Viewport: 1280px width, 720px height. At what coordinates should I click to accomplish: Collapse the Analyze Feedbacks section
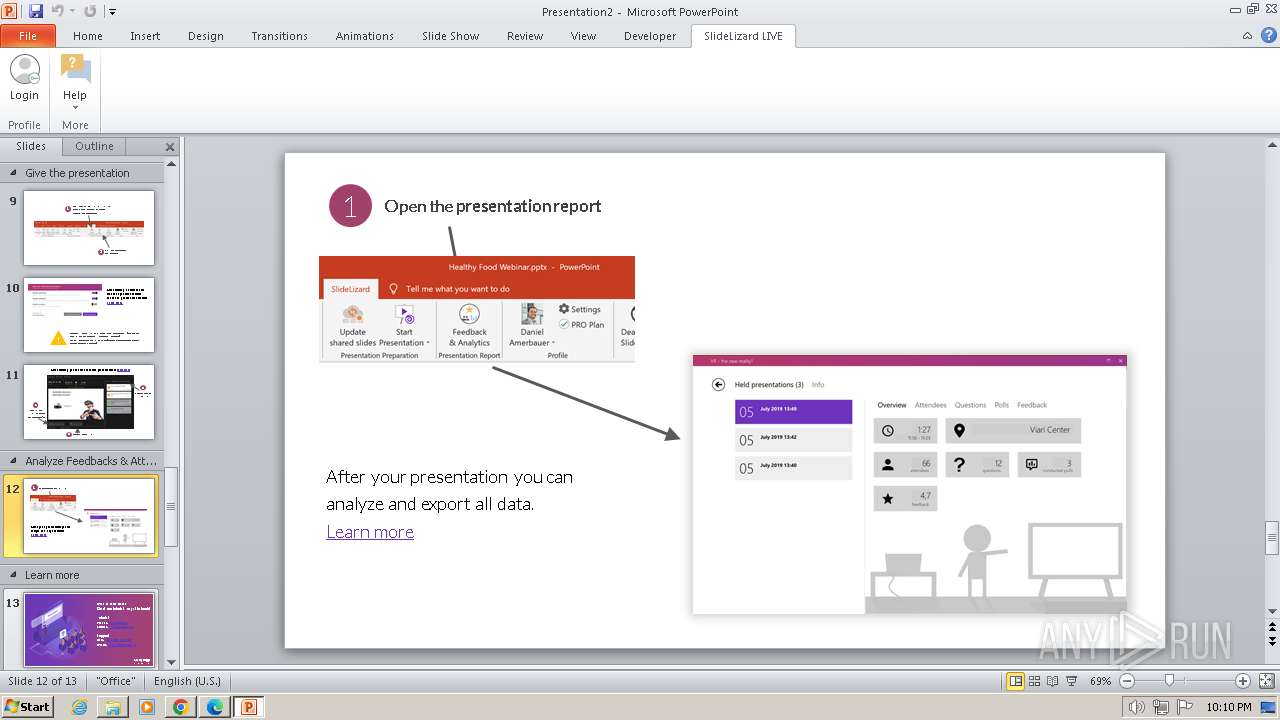[12, 461]
